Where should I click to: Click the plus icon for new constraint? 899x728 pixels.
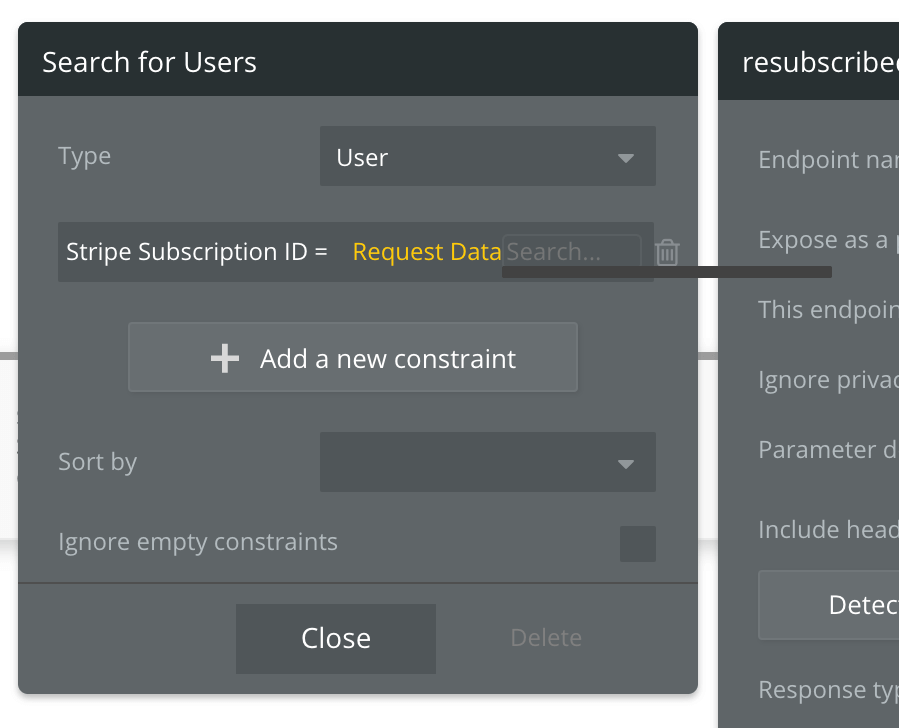point(225,358)
